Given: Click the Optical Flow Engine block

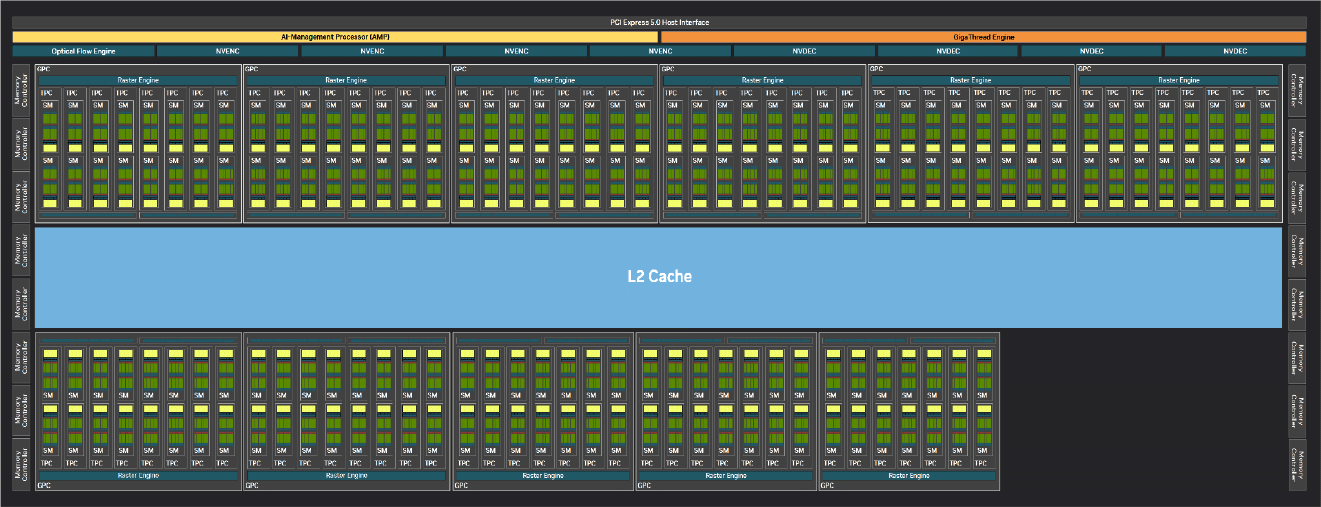Looking at the screenshot, I should 83,50.
